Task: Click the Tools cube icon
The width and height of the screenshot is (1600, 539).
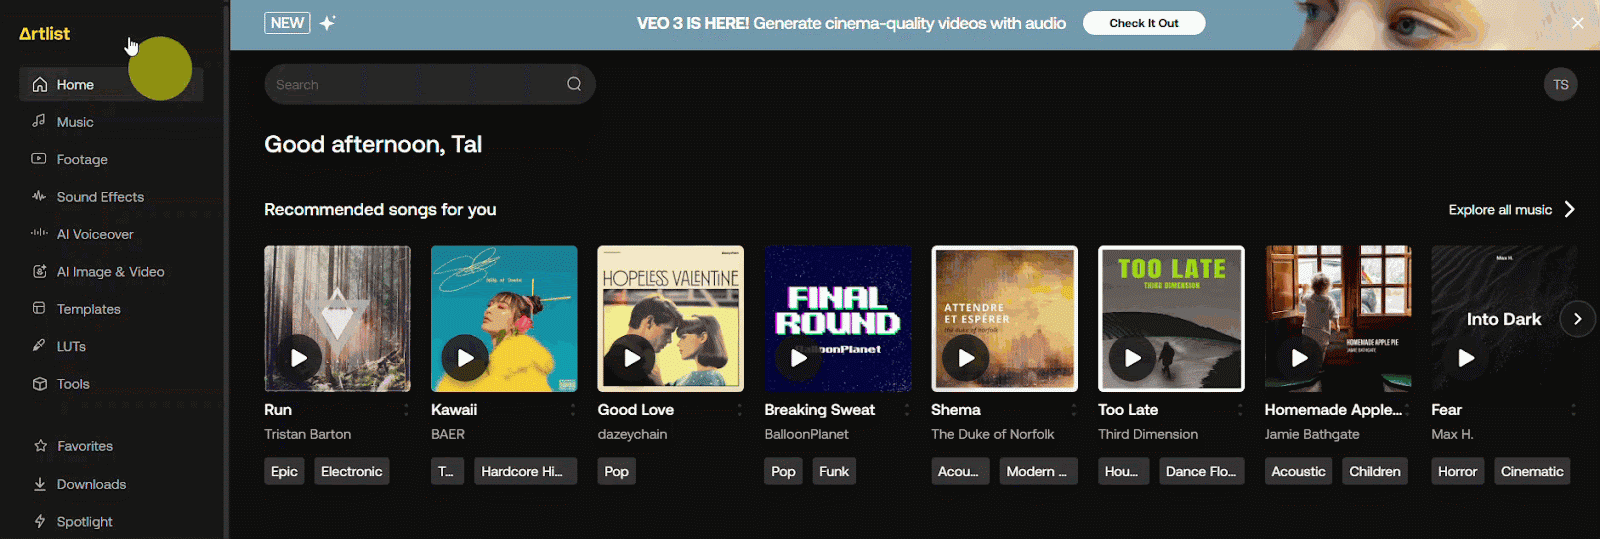Action: tap(39, 383)
